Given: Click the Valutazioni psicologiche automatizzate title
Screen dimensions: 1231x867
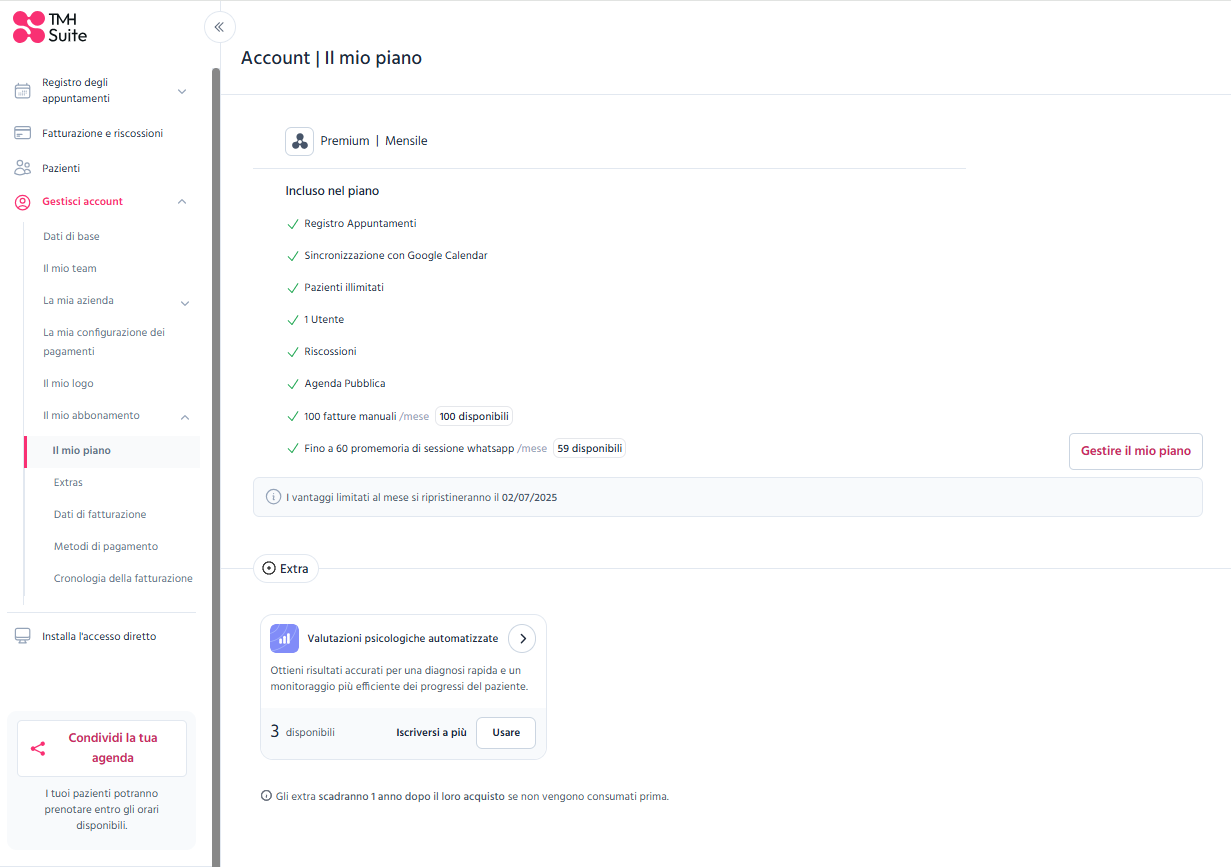Looking at the screenshot, I should click(x=403, y=638).
